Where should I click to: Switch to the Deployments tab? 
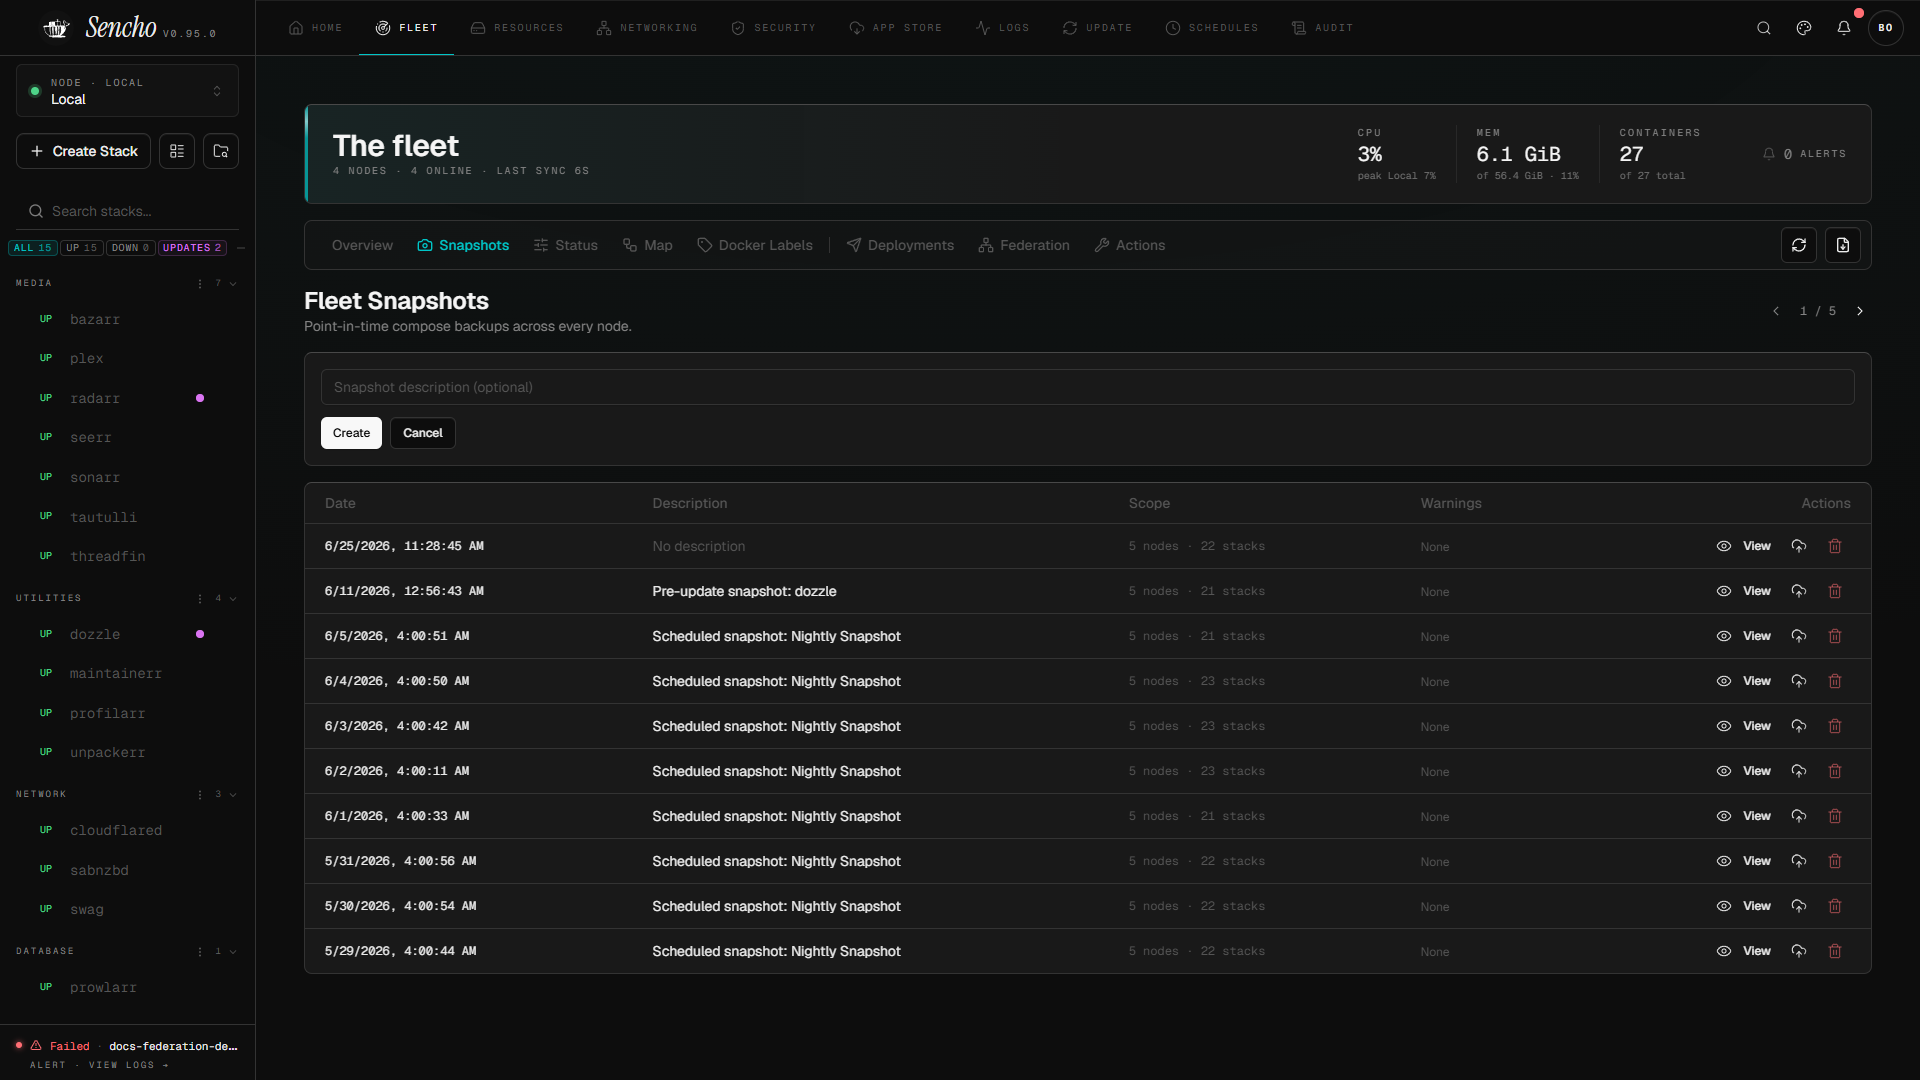[900, 245]
